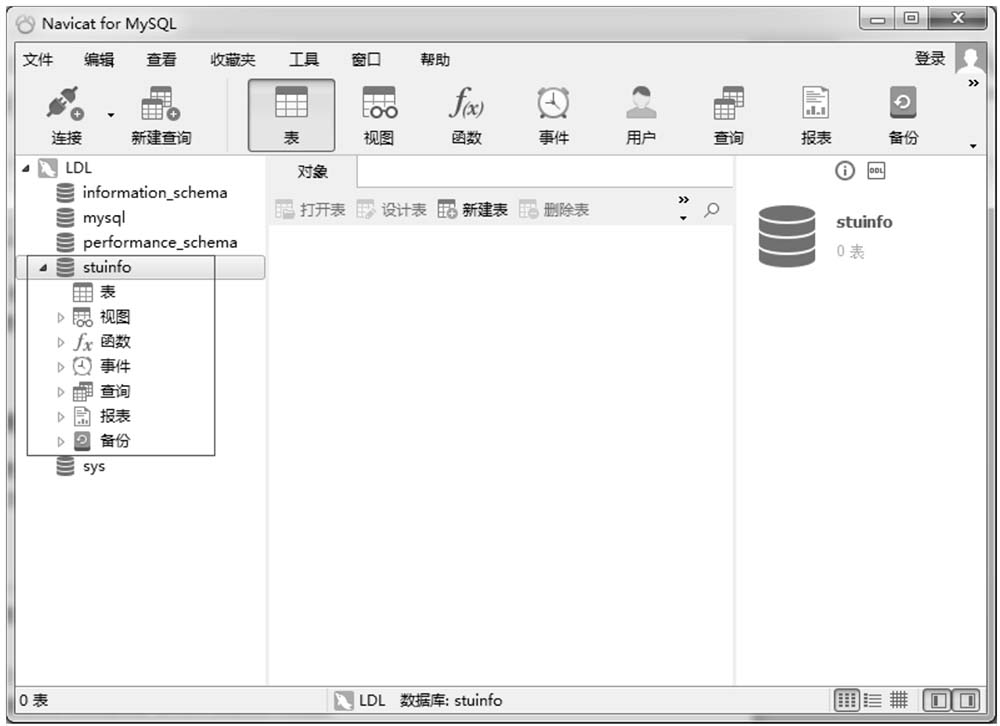Click the 删除表 button
Screen dimensions: 1000x726
pos(554,209)
